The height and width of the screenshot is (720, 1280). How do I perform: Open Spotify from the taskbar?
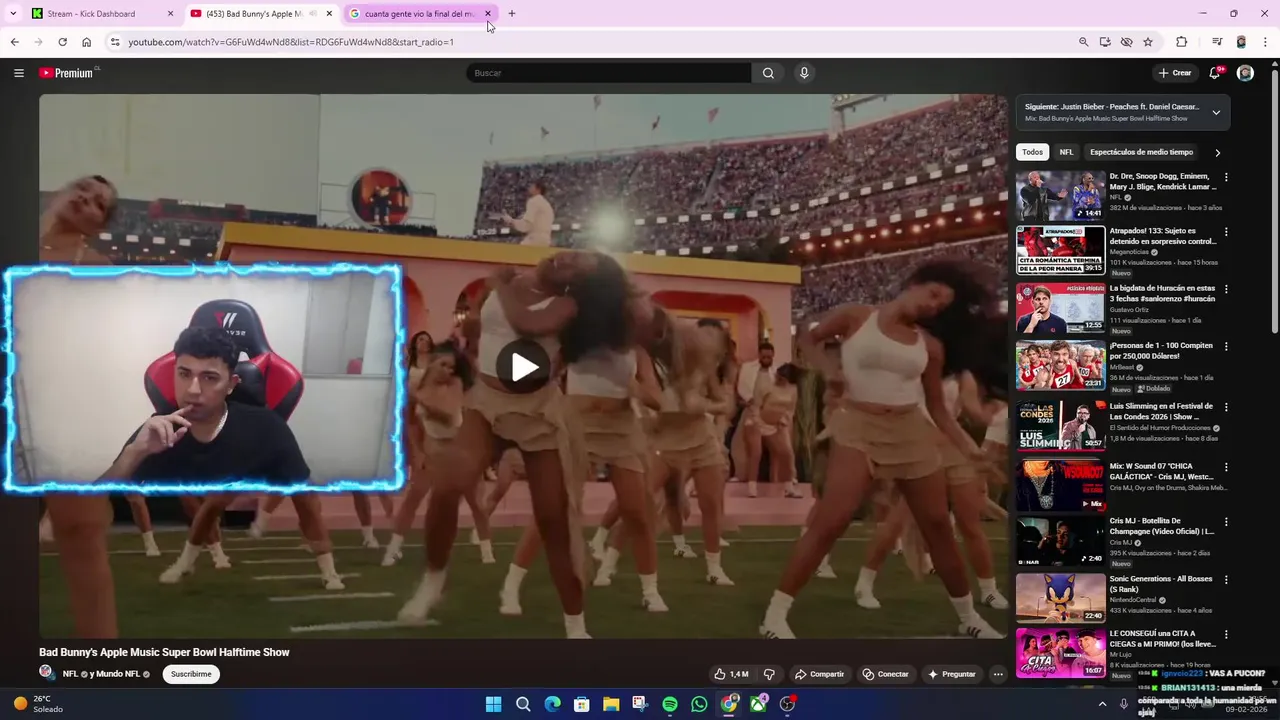(670, 704)
